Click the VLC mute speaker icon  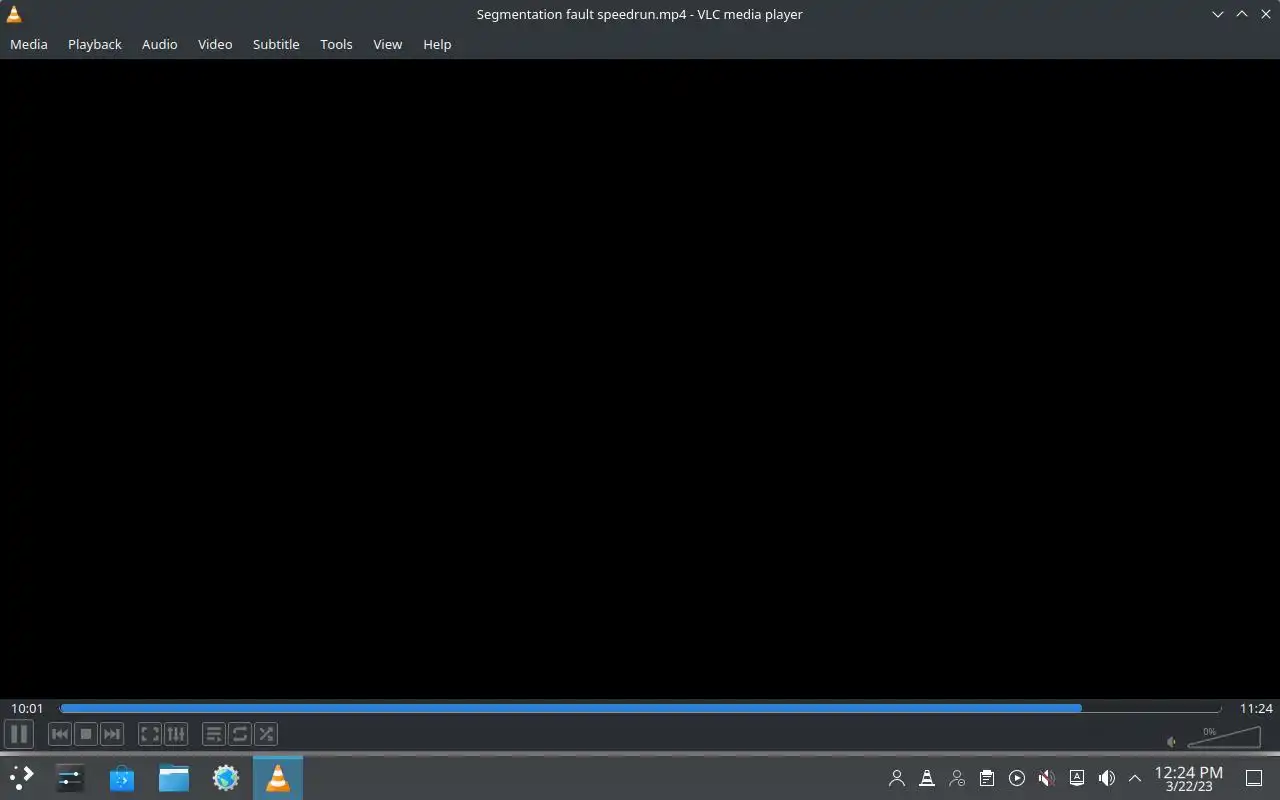[x=1172, y=742]
